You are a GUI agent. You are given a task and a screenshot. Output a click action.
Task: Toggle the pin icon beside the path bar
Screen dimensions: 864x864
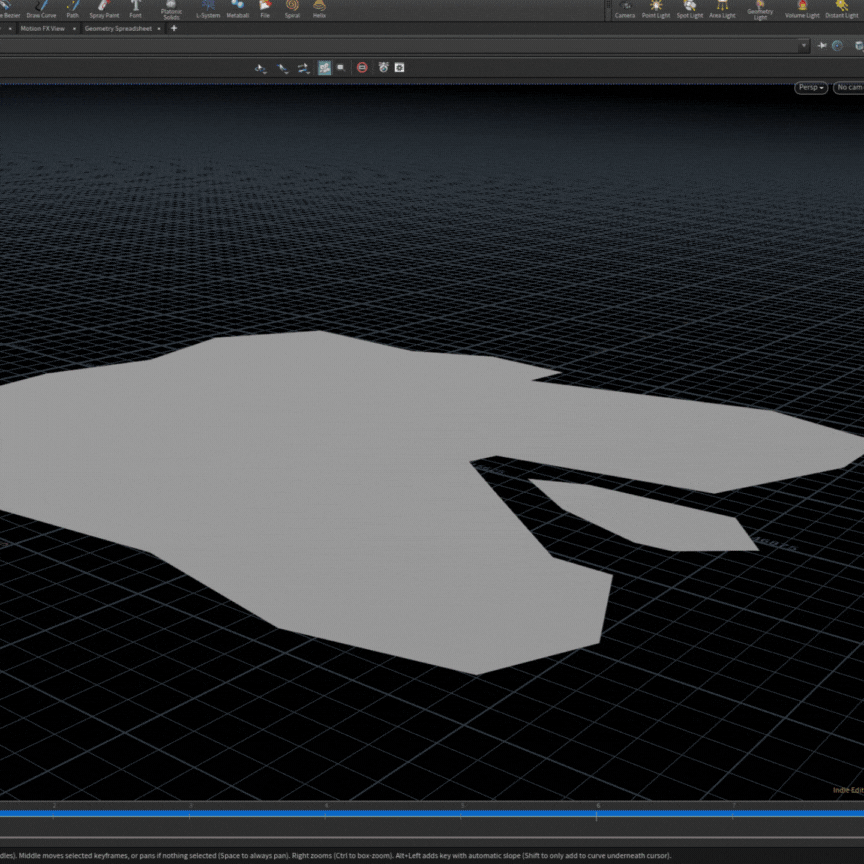(x=821, y=46)
